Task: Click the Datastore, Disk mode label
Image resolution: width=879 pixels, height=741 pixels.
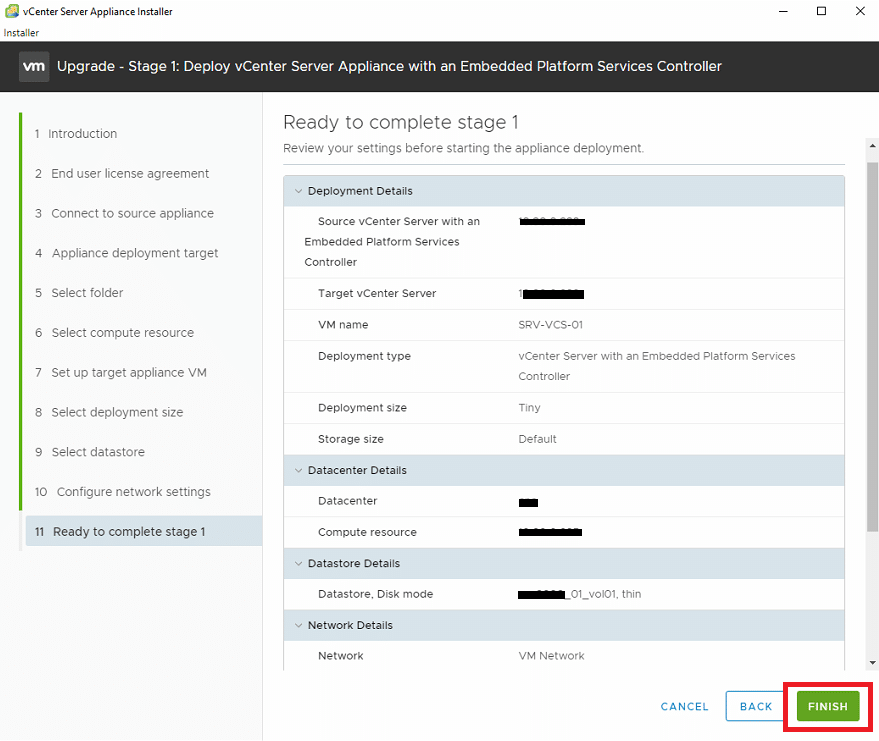Action: pos(376,594)
